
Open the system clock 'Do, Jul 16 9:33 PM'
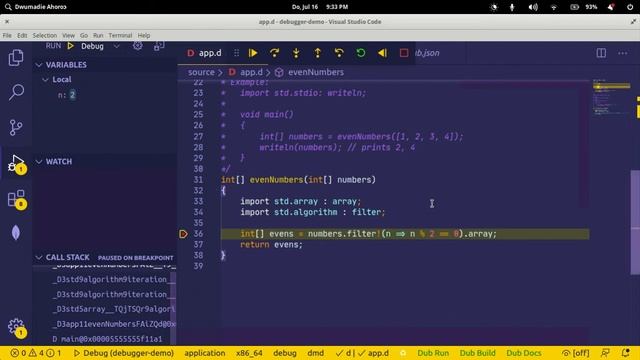point(320,7)
